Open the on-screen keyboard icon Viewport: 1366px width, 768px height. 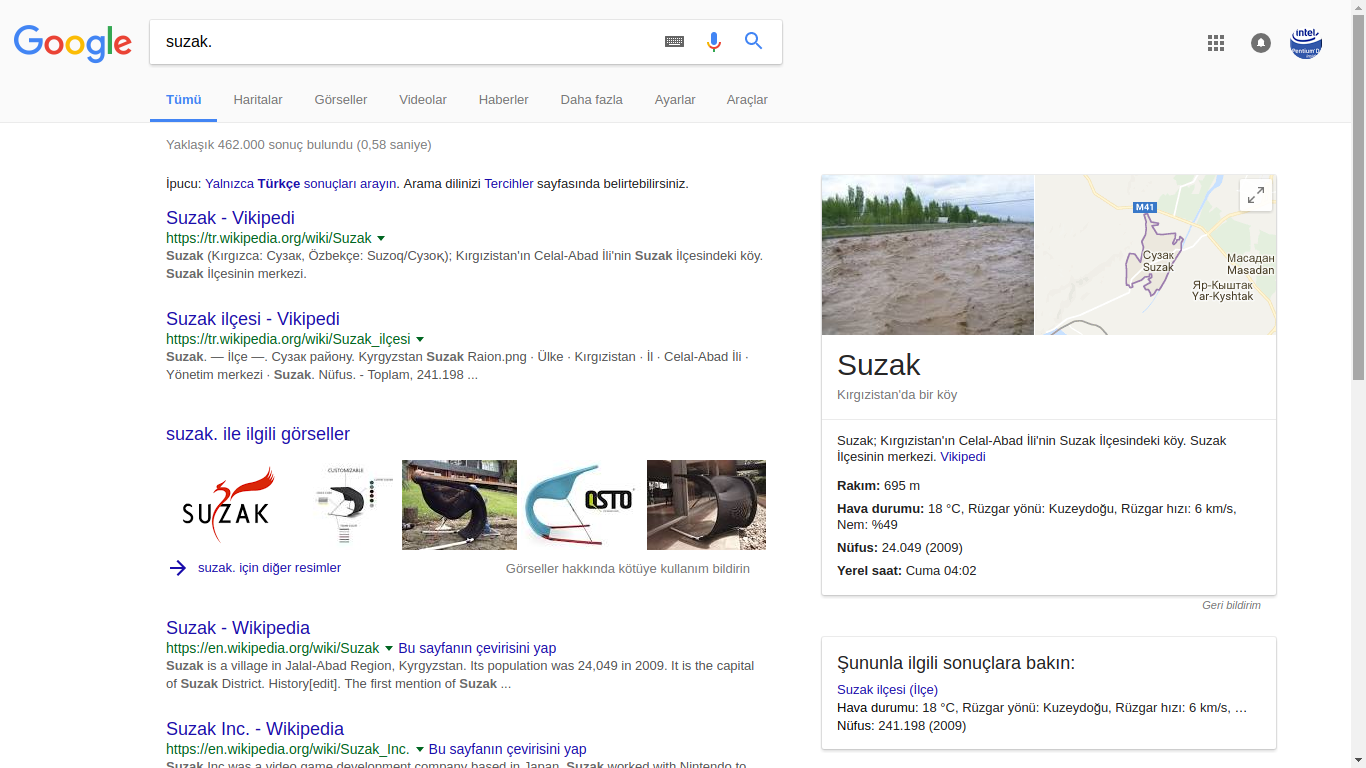pyautogui.click(x=675, y=41)
